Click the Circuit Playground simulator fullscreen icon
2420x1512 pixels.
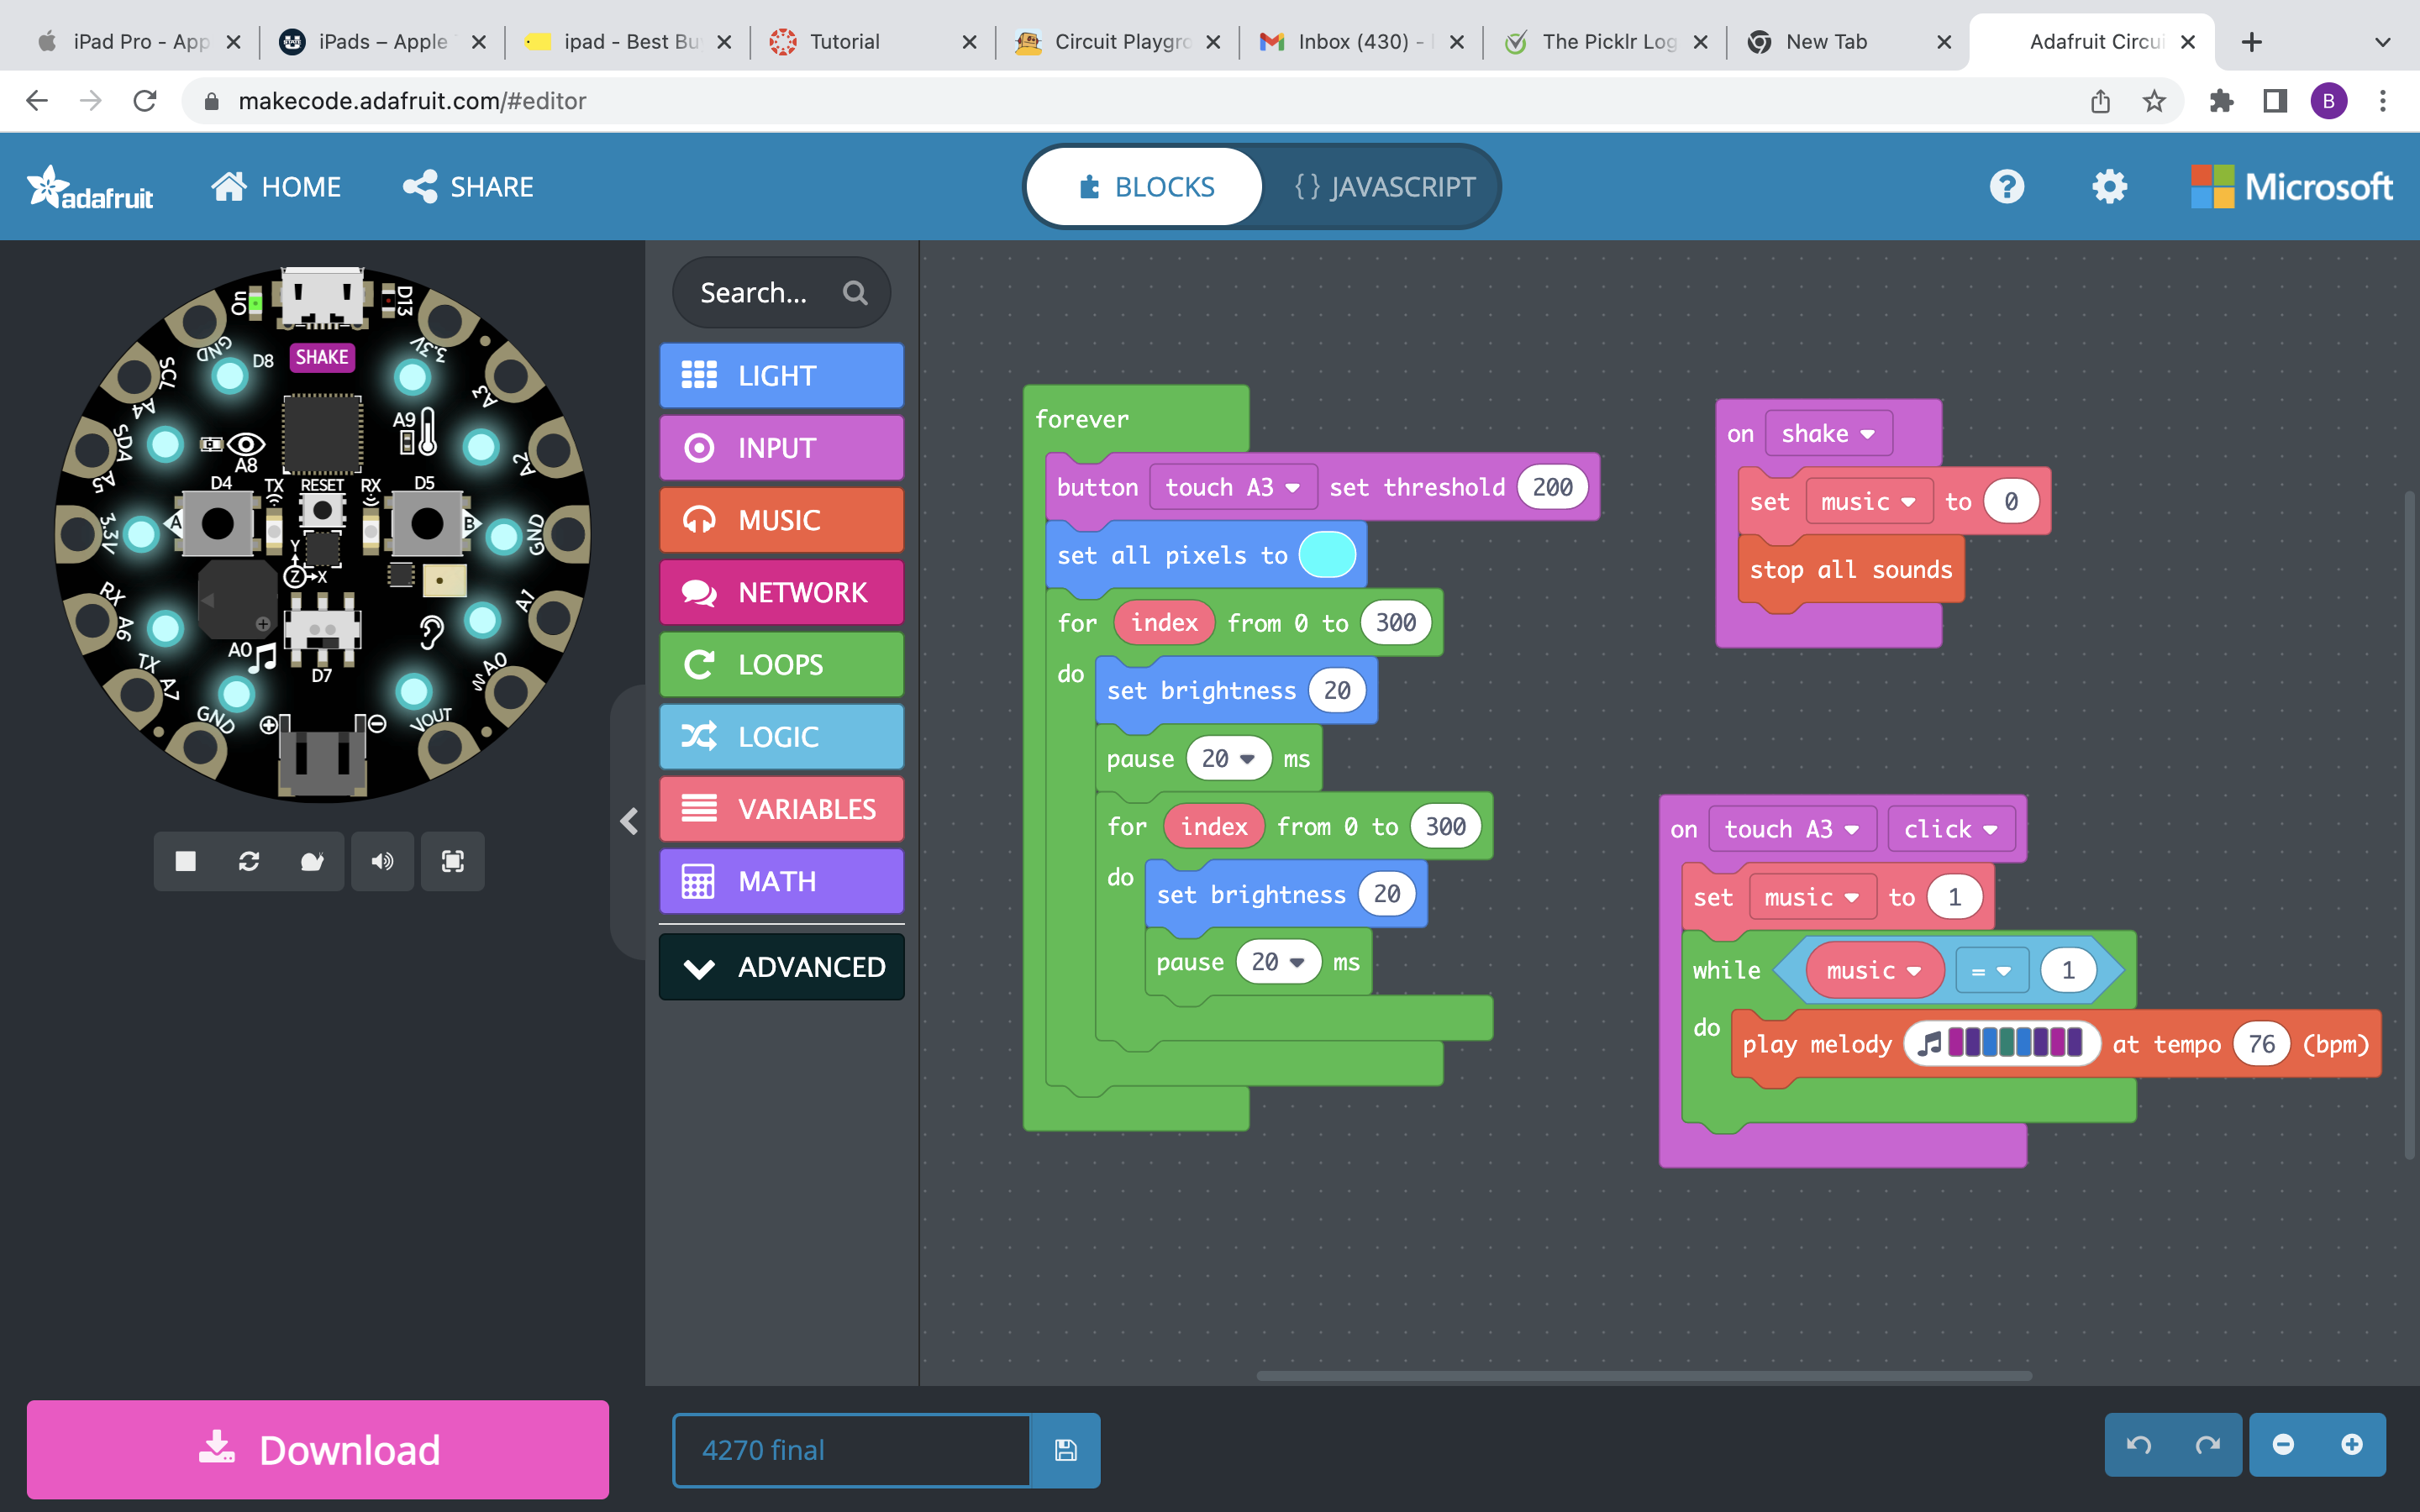tap(450, 860)
